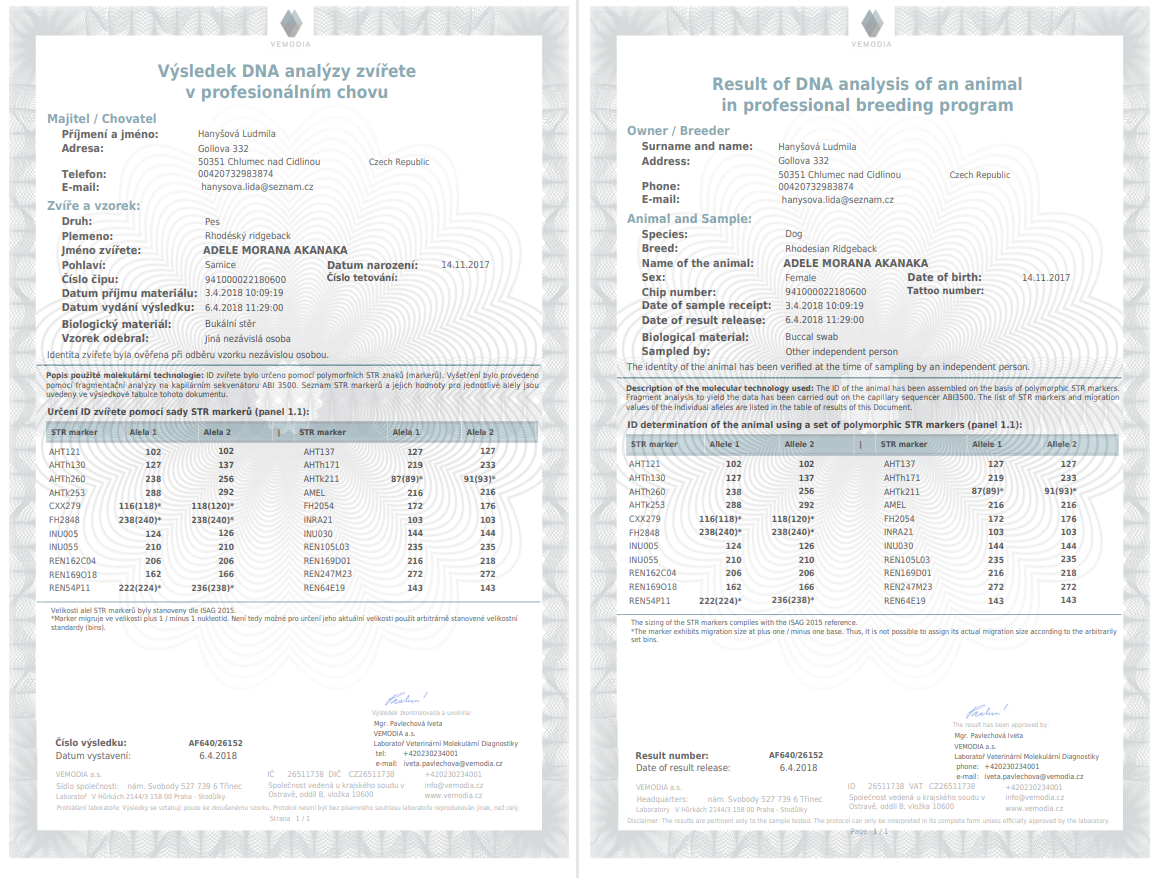Open hanysova.lida@seznam.cz email on the Czech page

pyautogui.click(x=257, y=187)
